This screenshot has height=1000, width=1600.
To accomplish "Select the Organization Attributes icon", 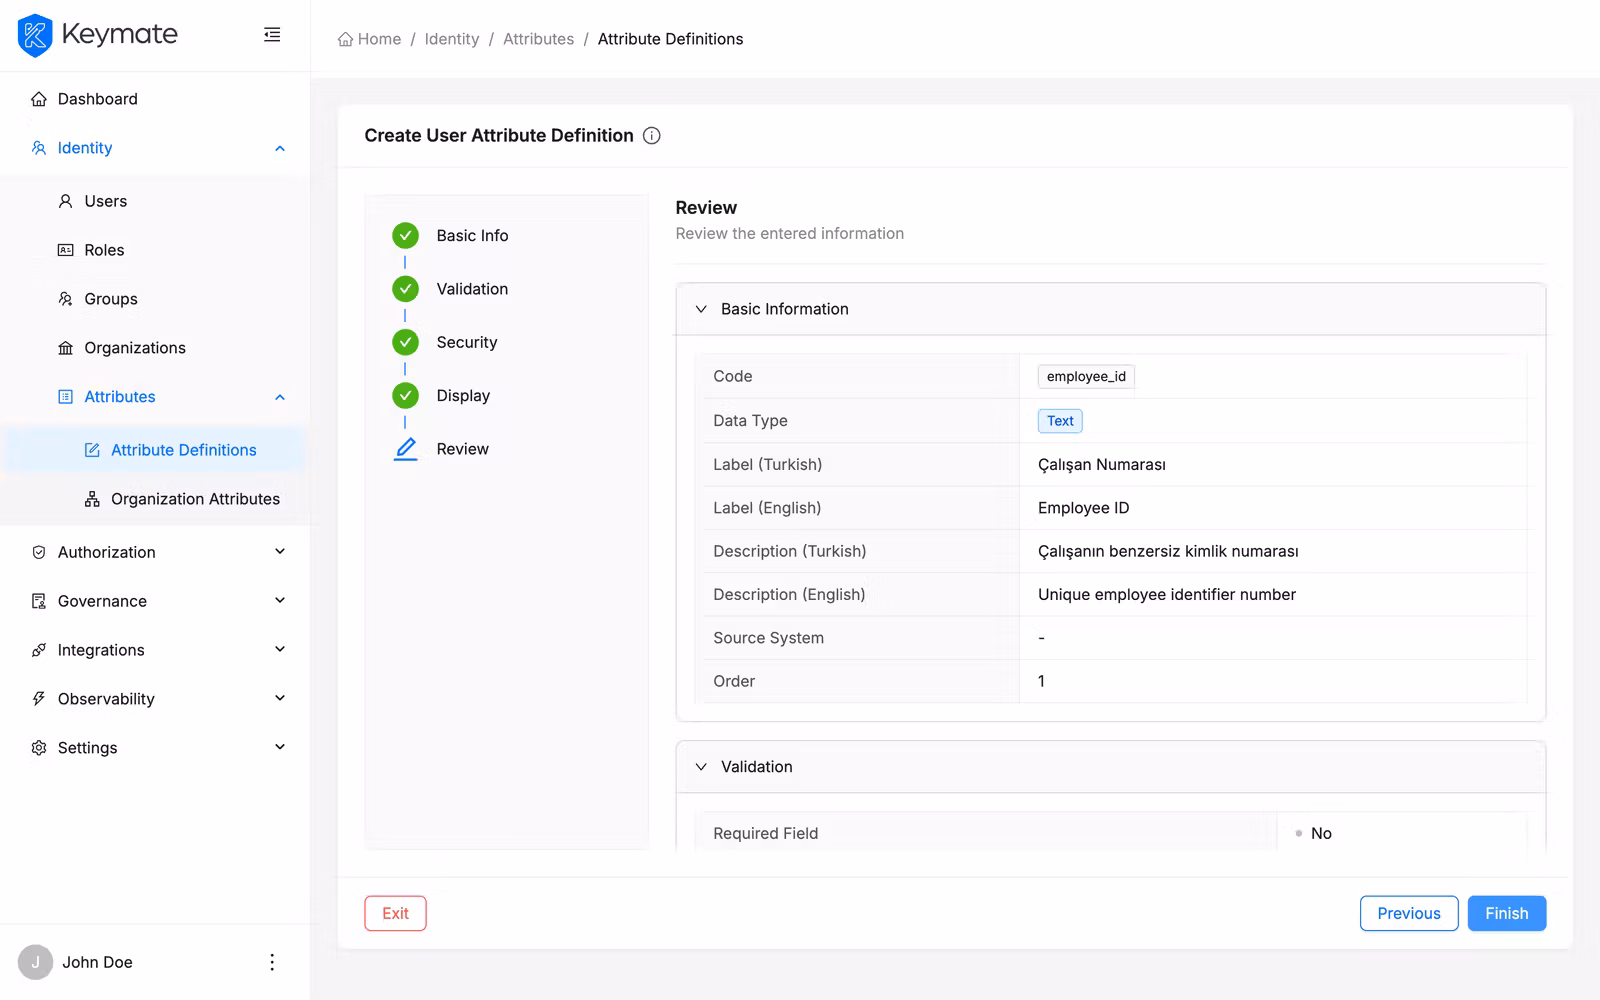I will click(x=92, y=498).
